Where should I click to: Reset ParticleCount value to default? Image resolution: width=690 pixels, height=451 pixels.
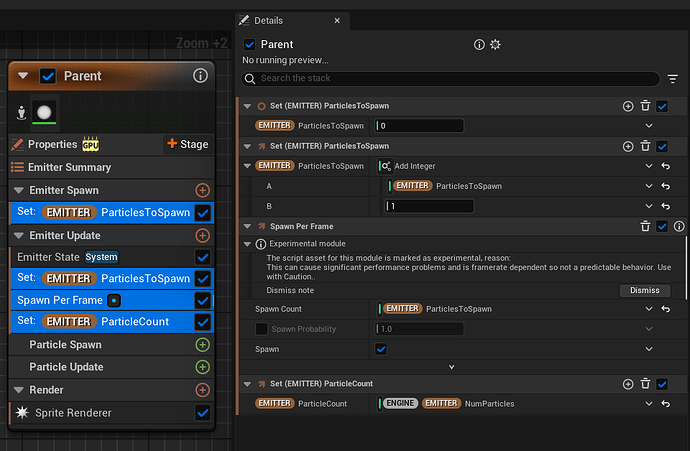tap(666, 403)
